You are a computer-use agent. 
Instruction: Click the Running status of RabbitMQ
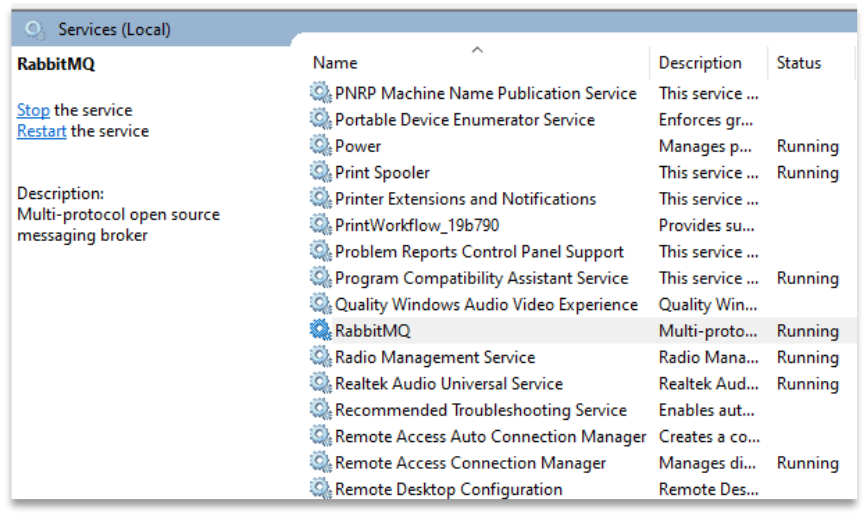[x=808, y=331]
